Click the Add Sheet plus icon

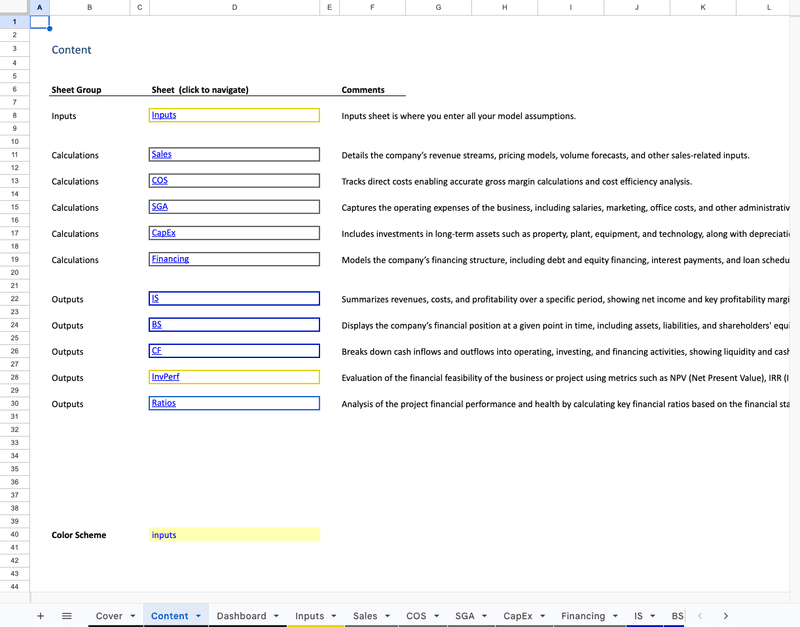[40, 616]
